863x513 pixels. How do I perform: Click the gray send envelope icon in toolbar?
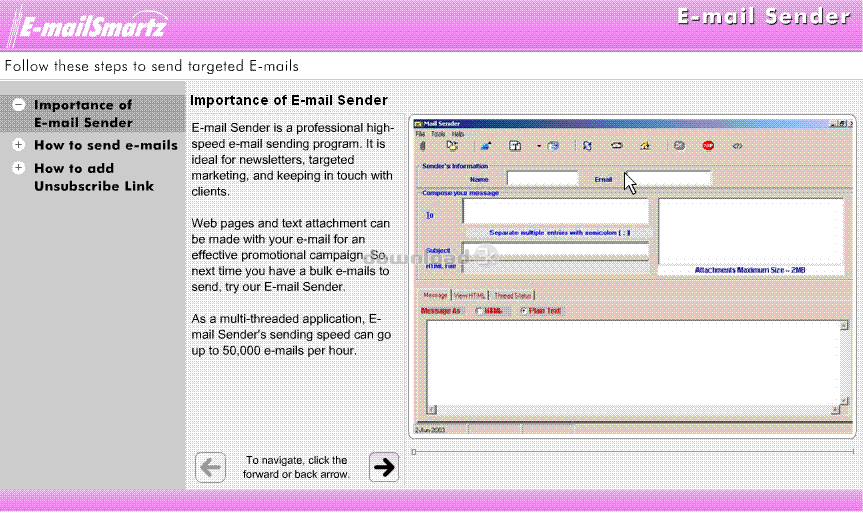tap(680, 146)
